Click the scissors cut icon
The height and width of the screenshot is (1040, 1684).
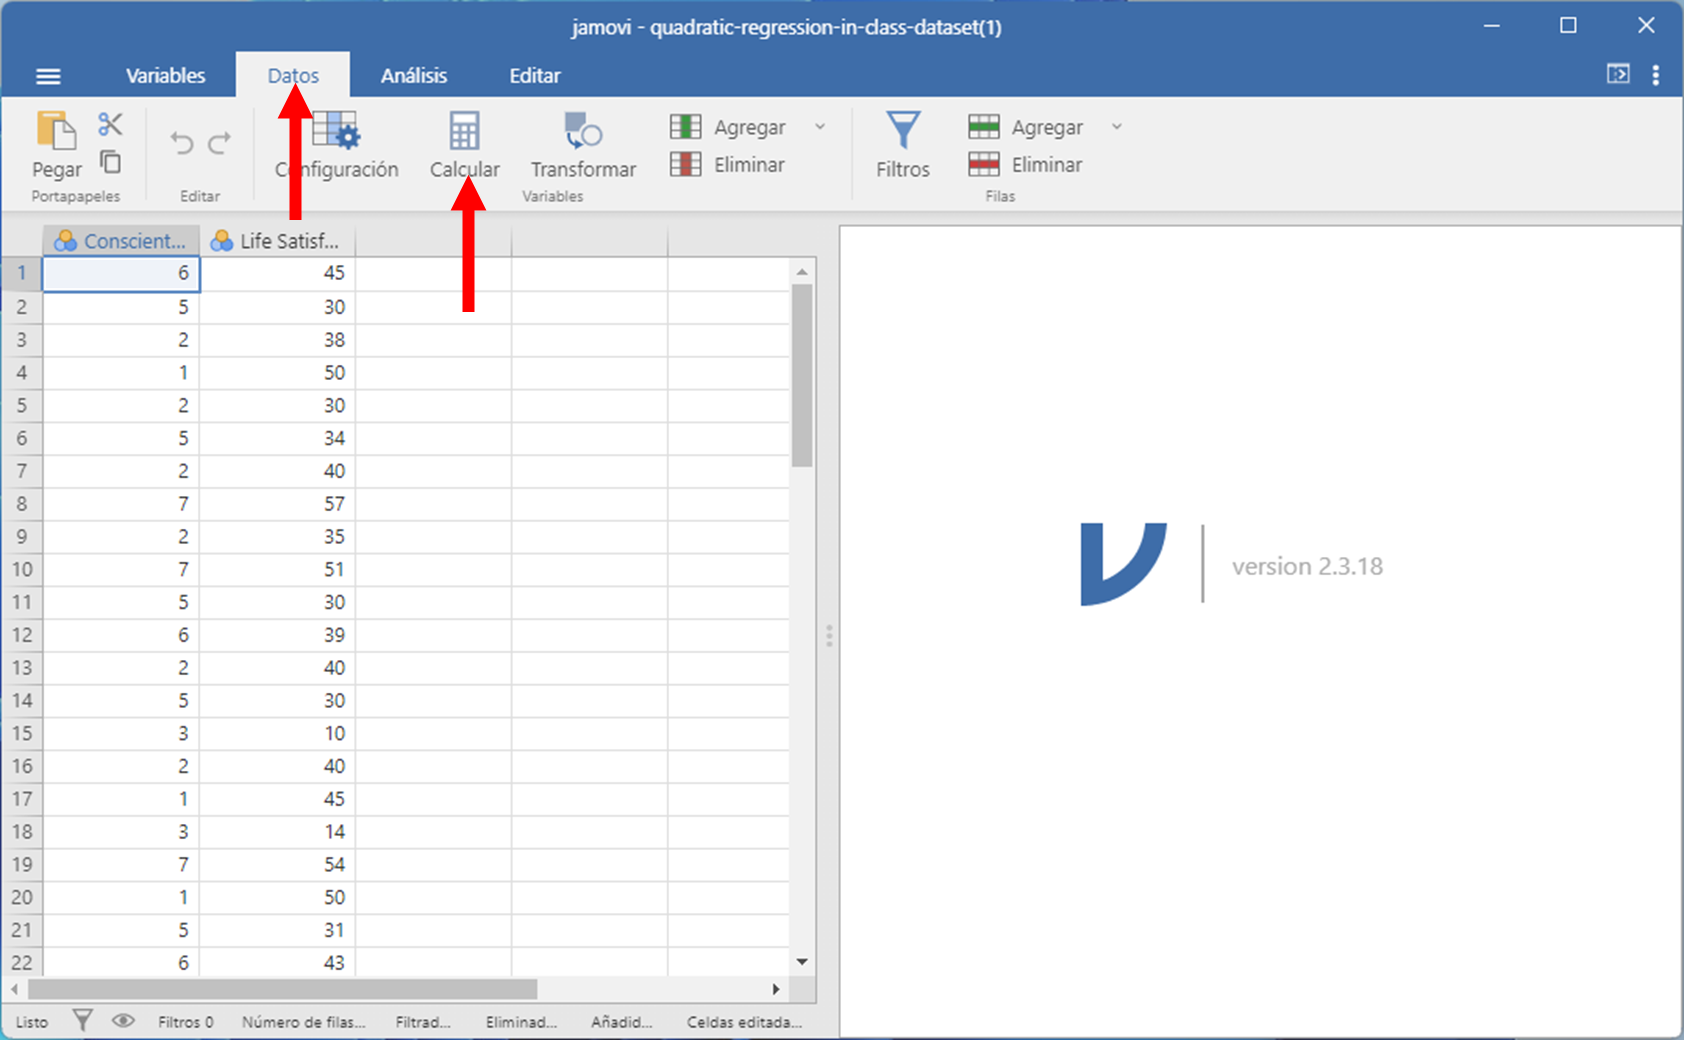(110, 125)
